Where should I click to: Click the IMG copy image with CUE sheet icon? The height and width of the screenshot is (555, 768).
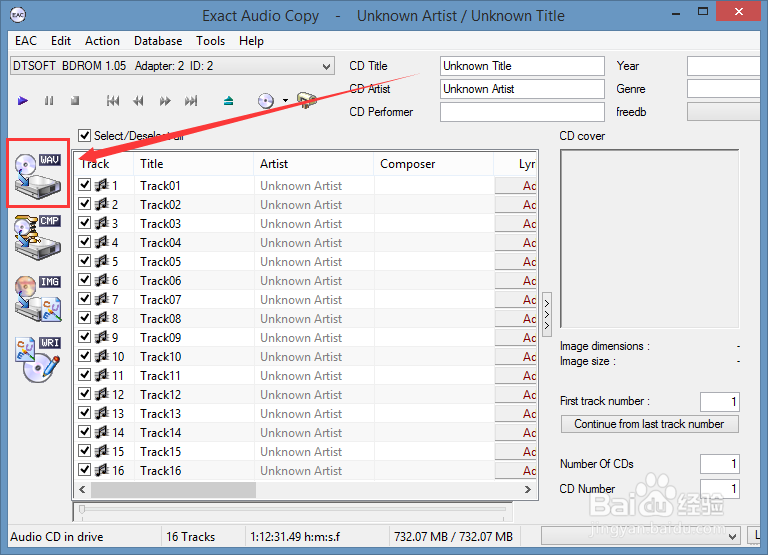38,298
